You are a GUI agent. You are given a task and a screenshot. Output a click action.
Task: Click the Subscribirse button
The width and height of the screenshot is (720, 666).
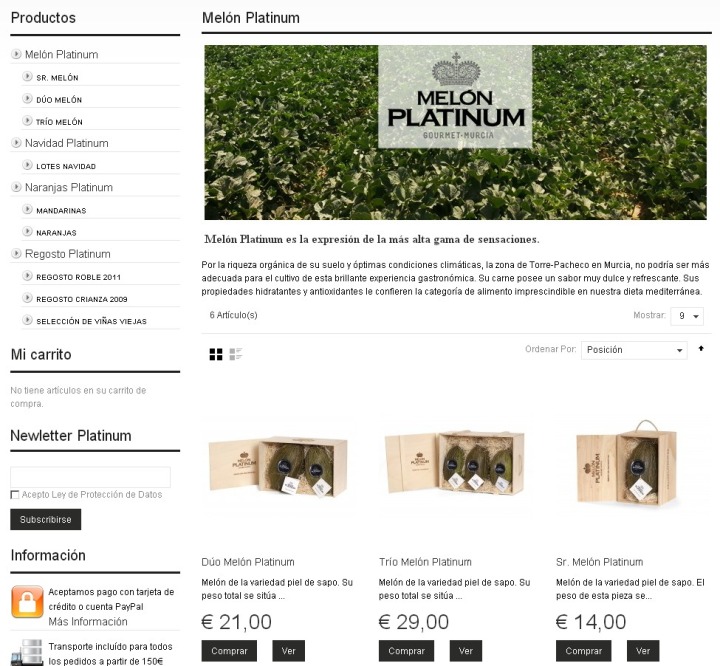[x=45, y=519]
